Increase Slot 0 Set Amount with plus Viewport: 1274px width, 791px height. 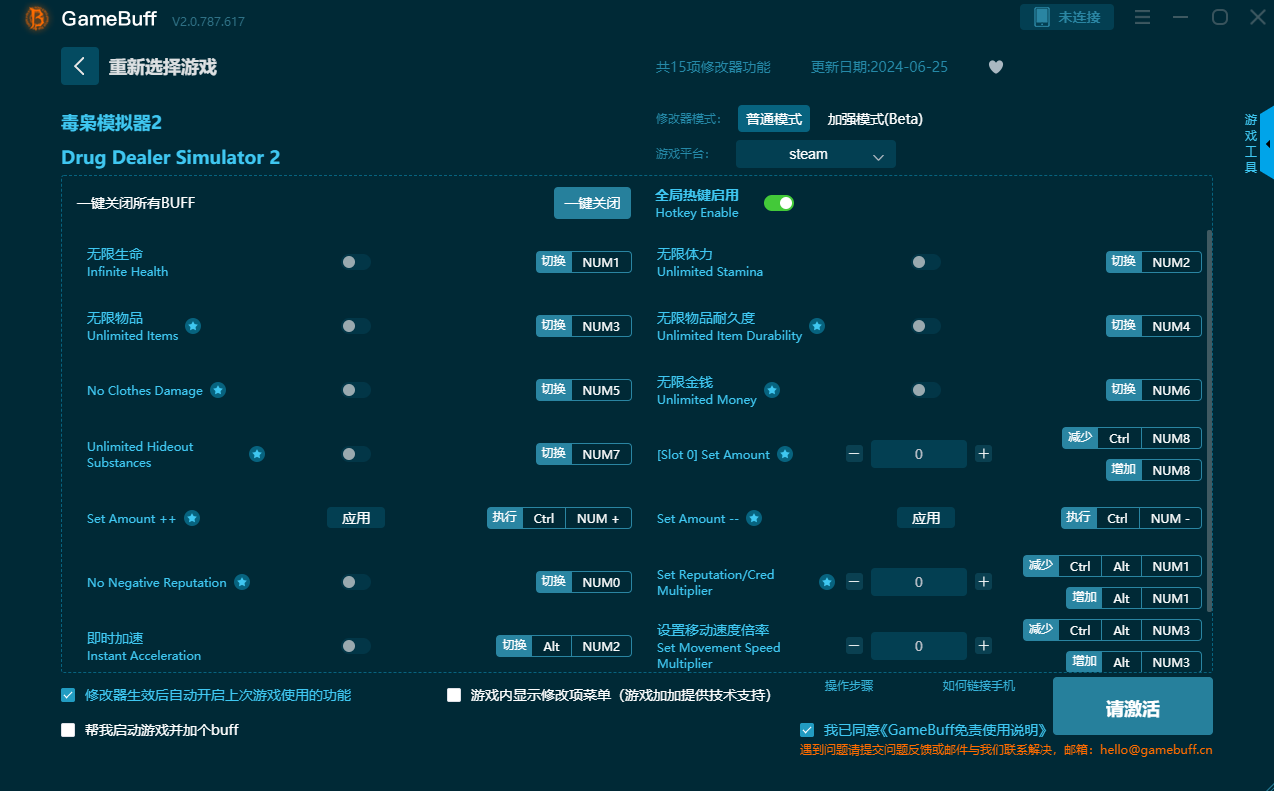pyautogui.click(x=983, y=454)
